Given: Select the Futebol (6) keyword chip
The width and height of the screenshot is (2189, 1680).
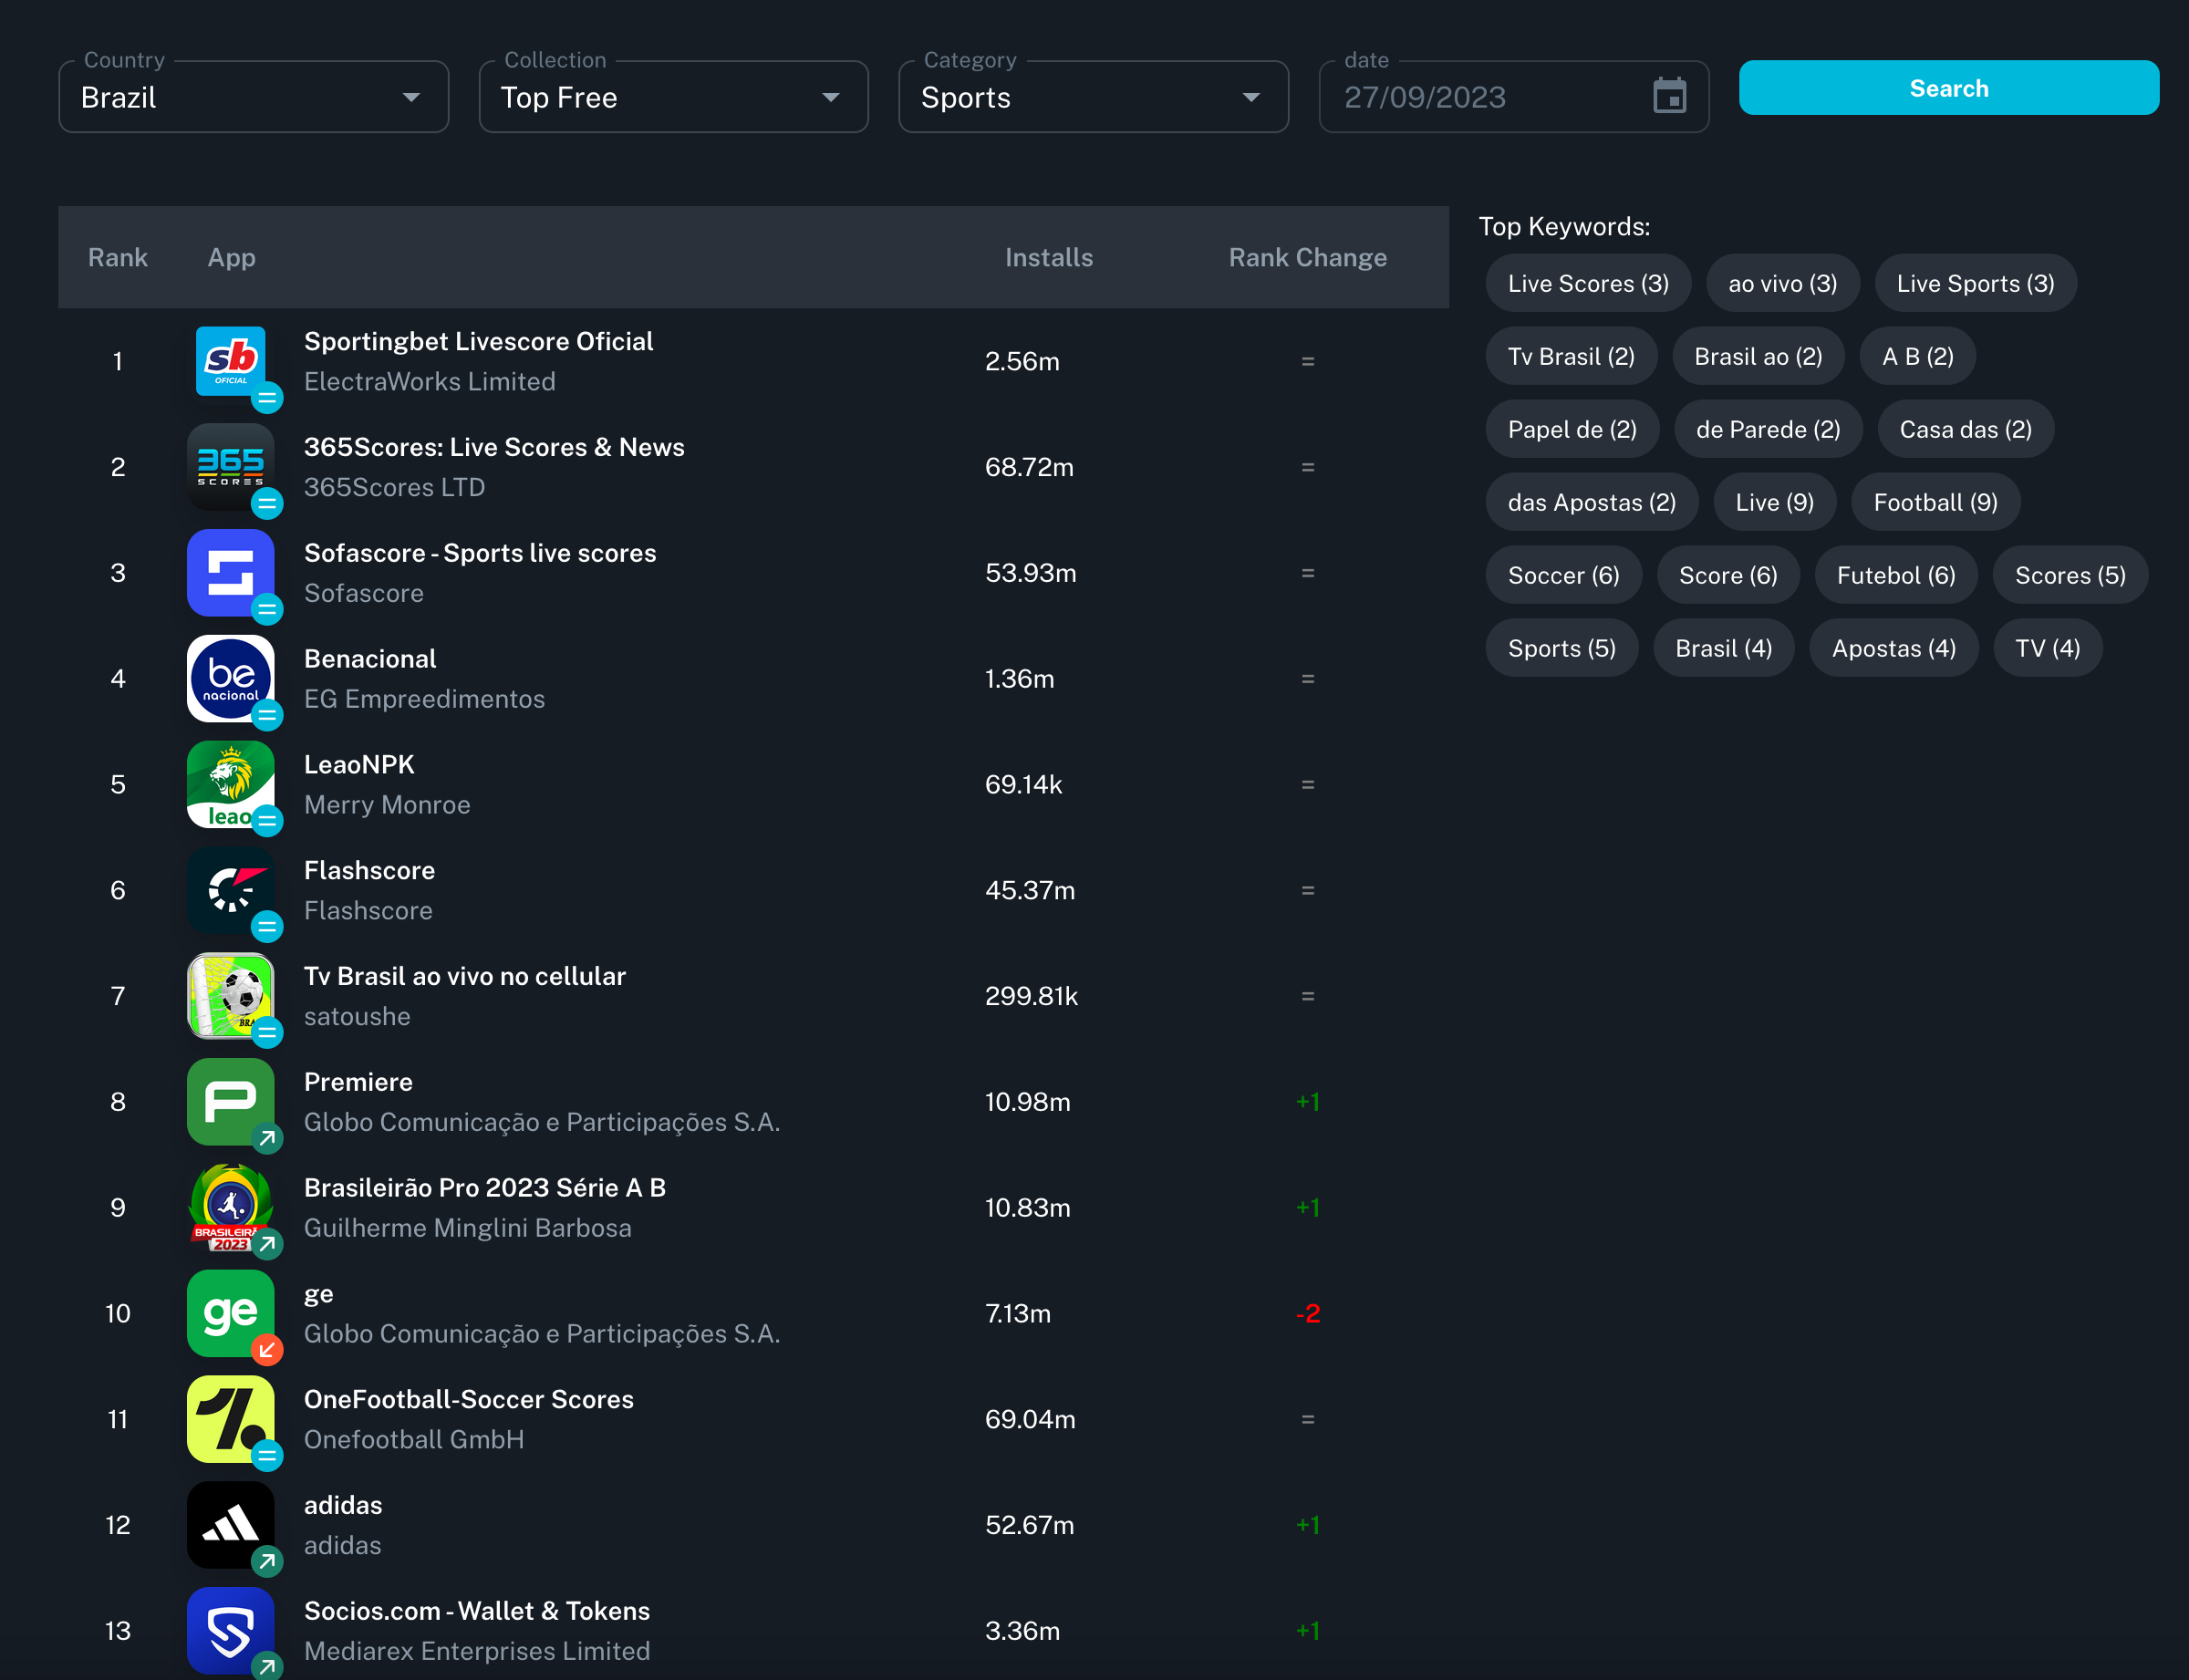Looking at the screenshot, I should coord(1896,576).
